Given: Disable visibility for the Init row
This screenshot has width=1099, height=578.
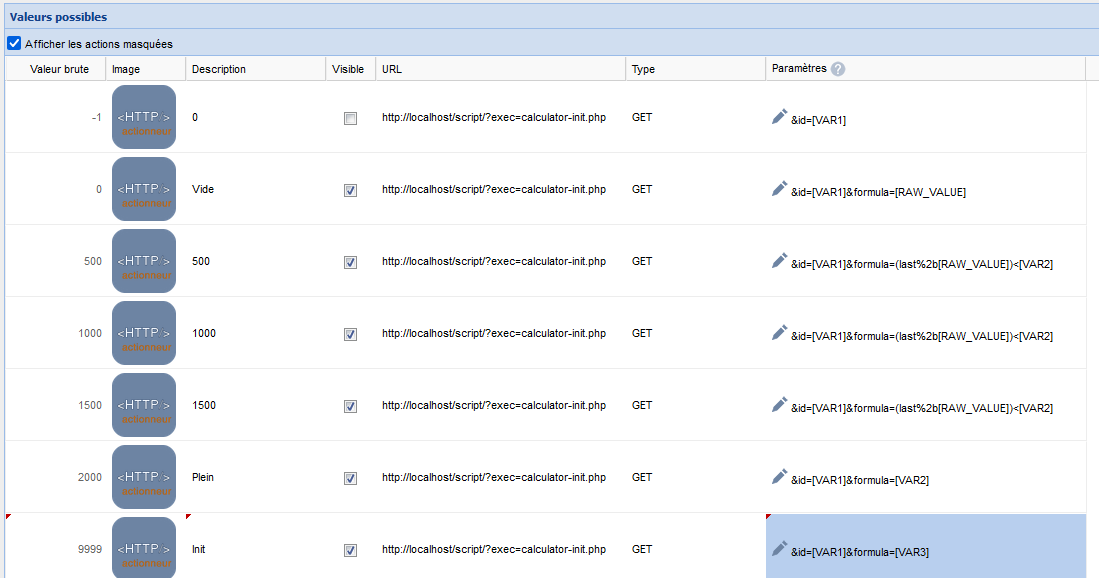Looking at the screenshot, I should point(350,550).
